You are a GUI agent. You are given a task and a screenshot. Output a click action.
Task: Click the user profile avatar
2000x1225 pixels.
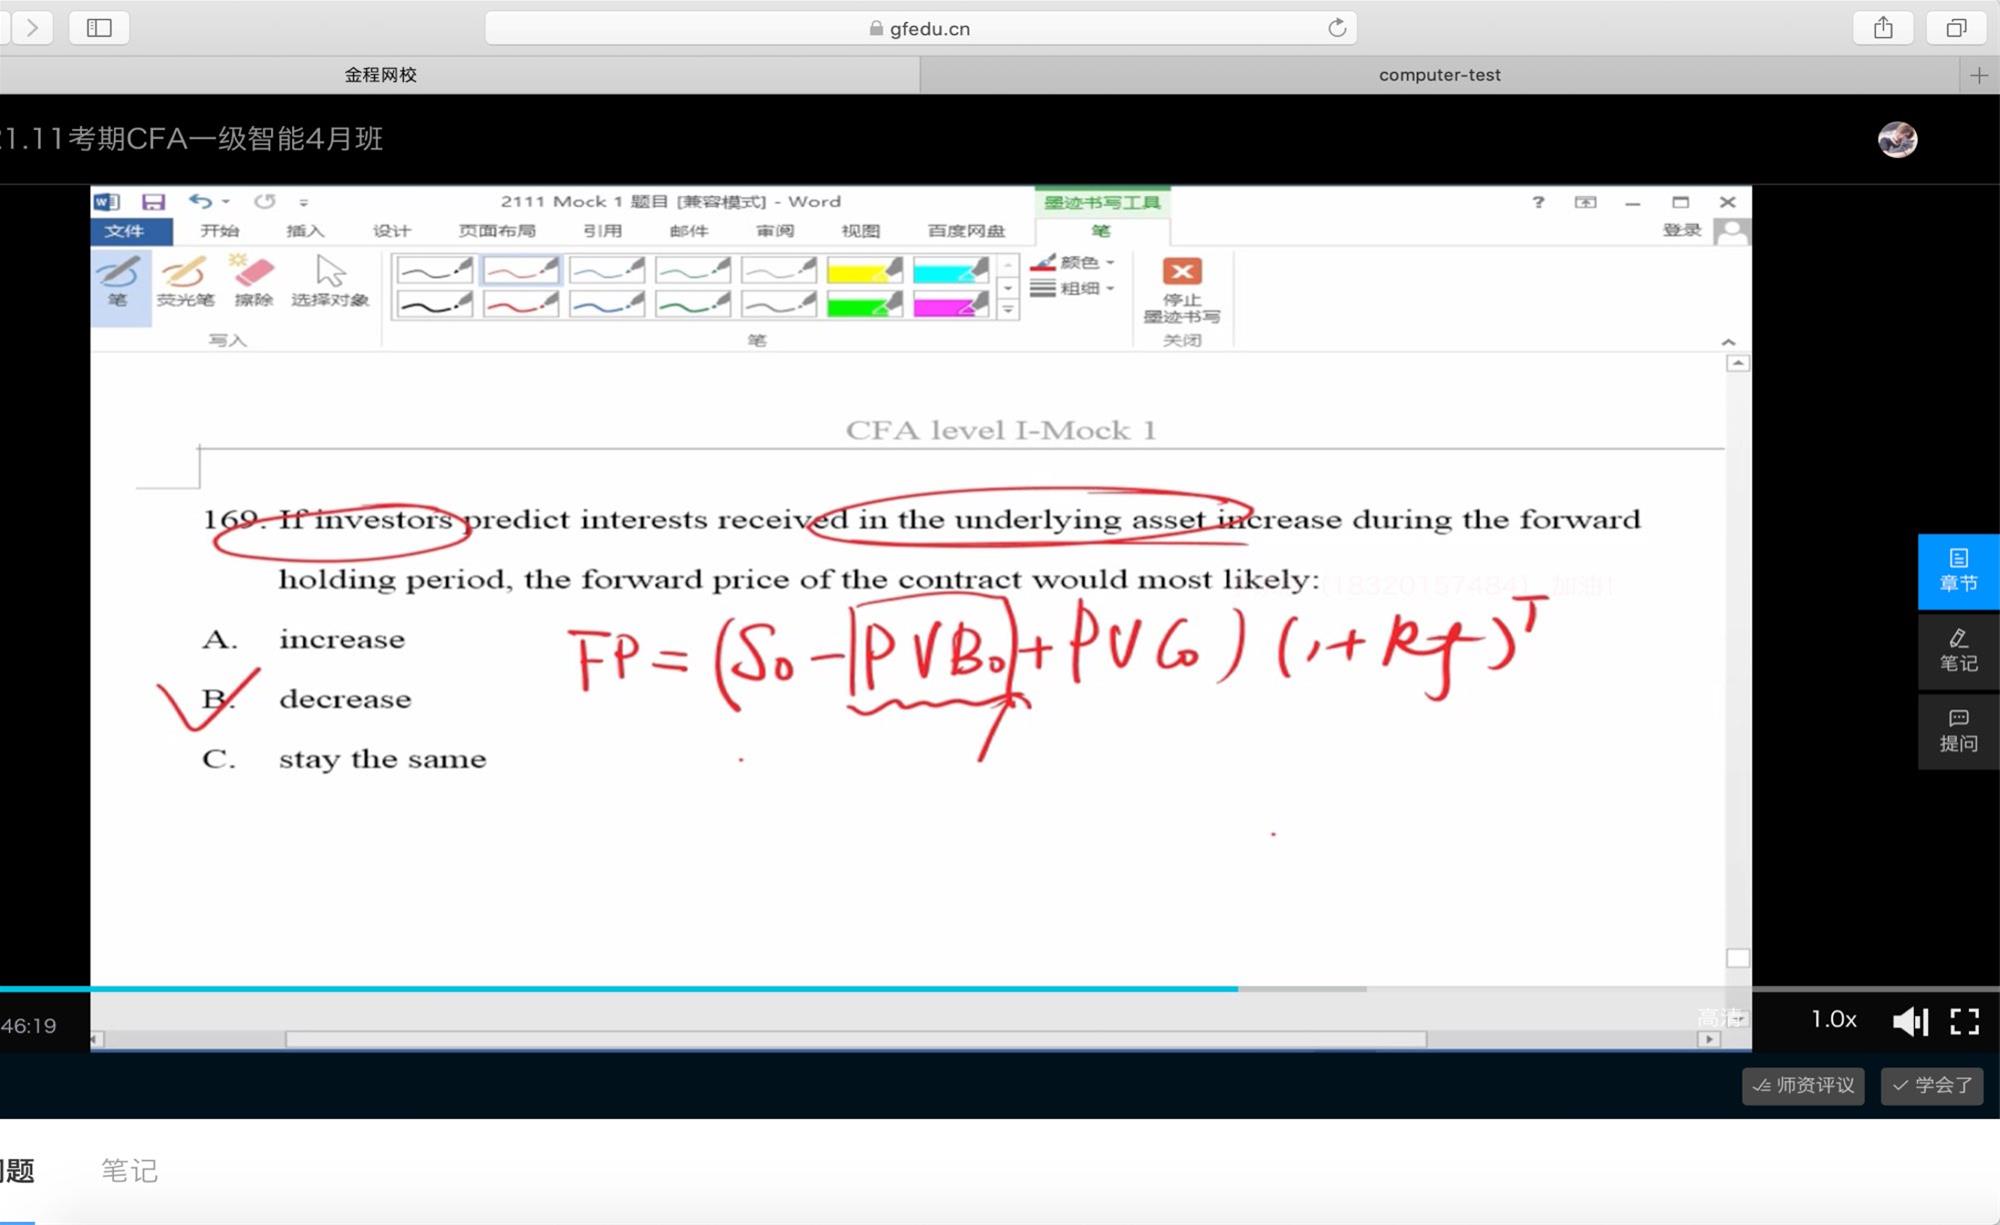(x=1897, y=140)
